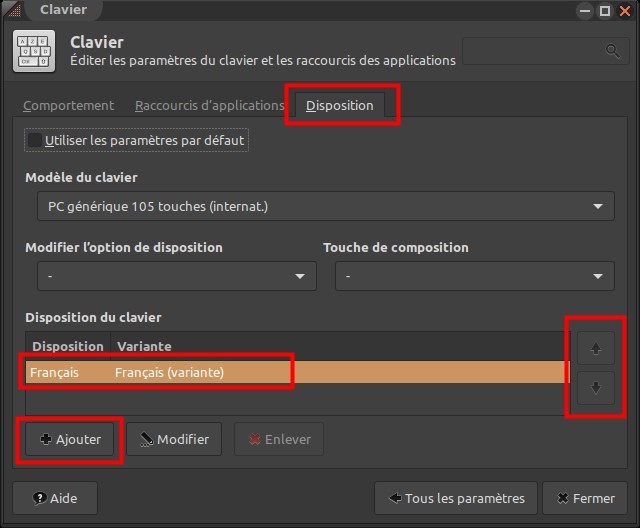Switch to the Comportement tab

(x=68, y=105)
